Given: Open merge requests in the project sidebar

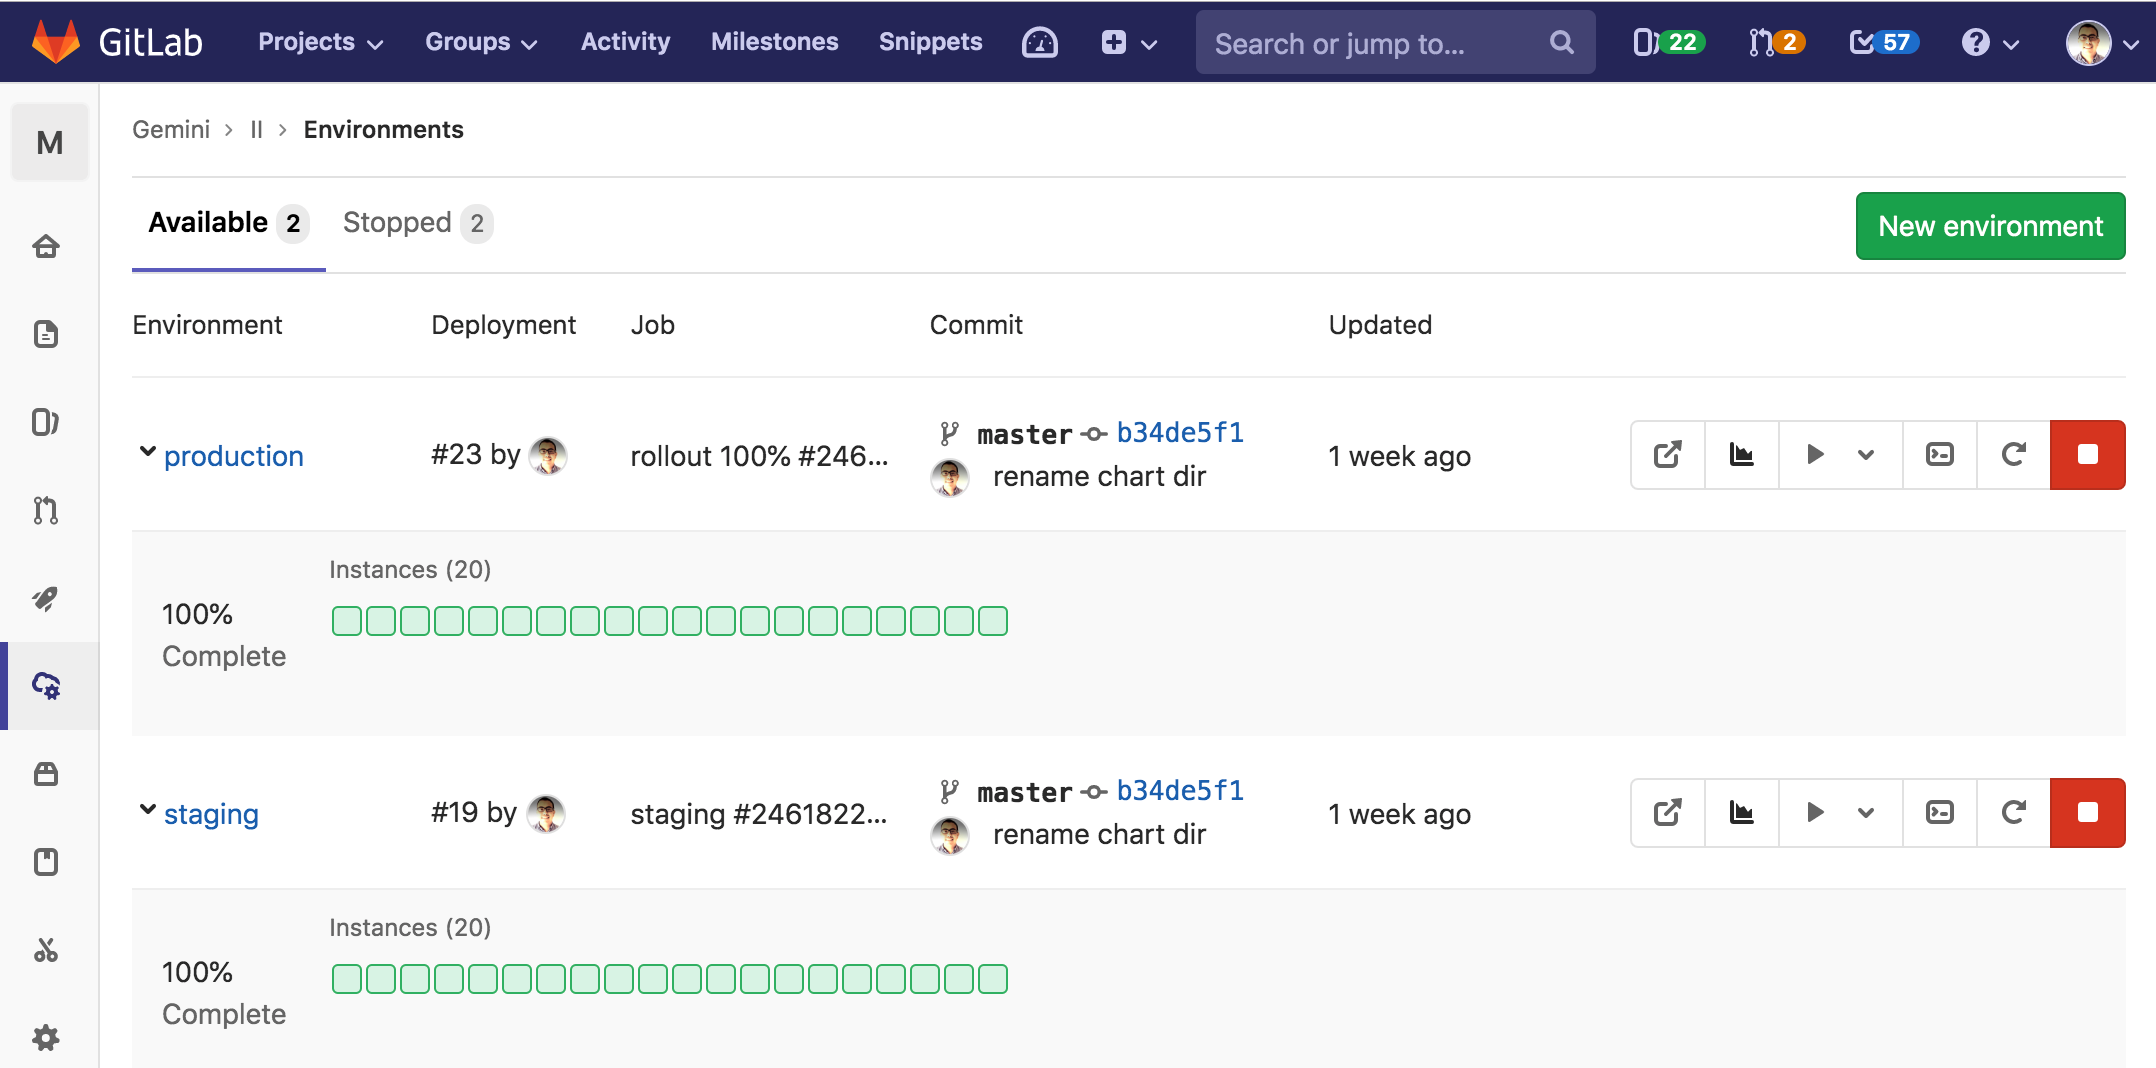Looking at the screenshot, I should click(x=47, y=511).
